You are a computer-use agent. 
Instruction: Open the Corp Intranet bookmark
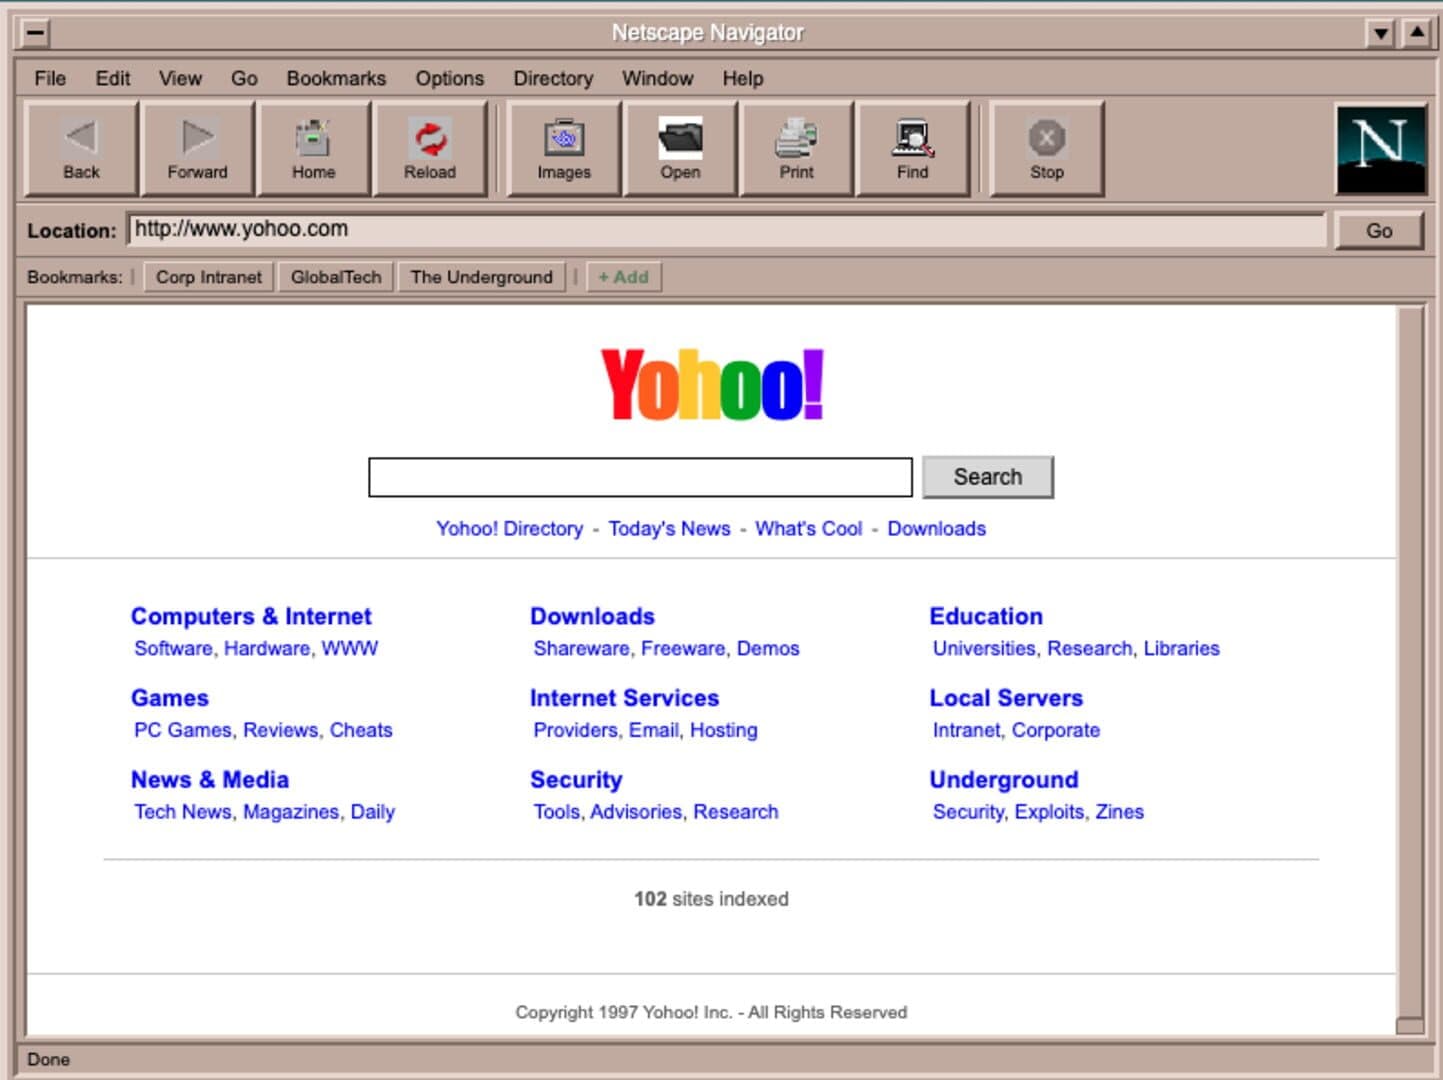[x=208, y=277]
